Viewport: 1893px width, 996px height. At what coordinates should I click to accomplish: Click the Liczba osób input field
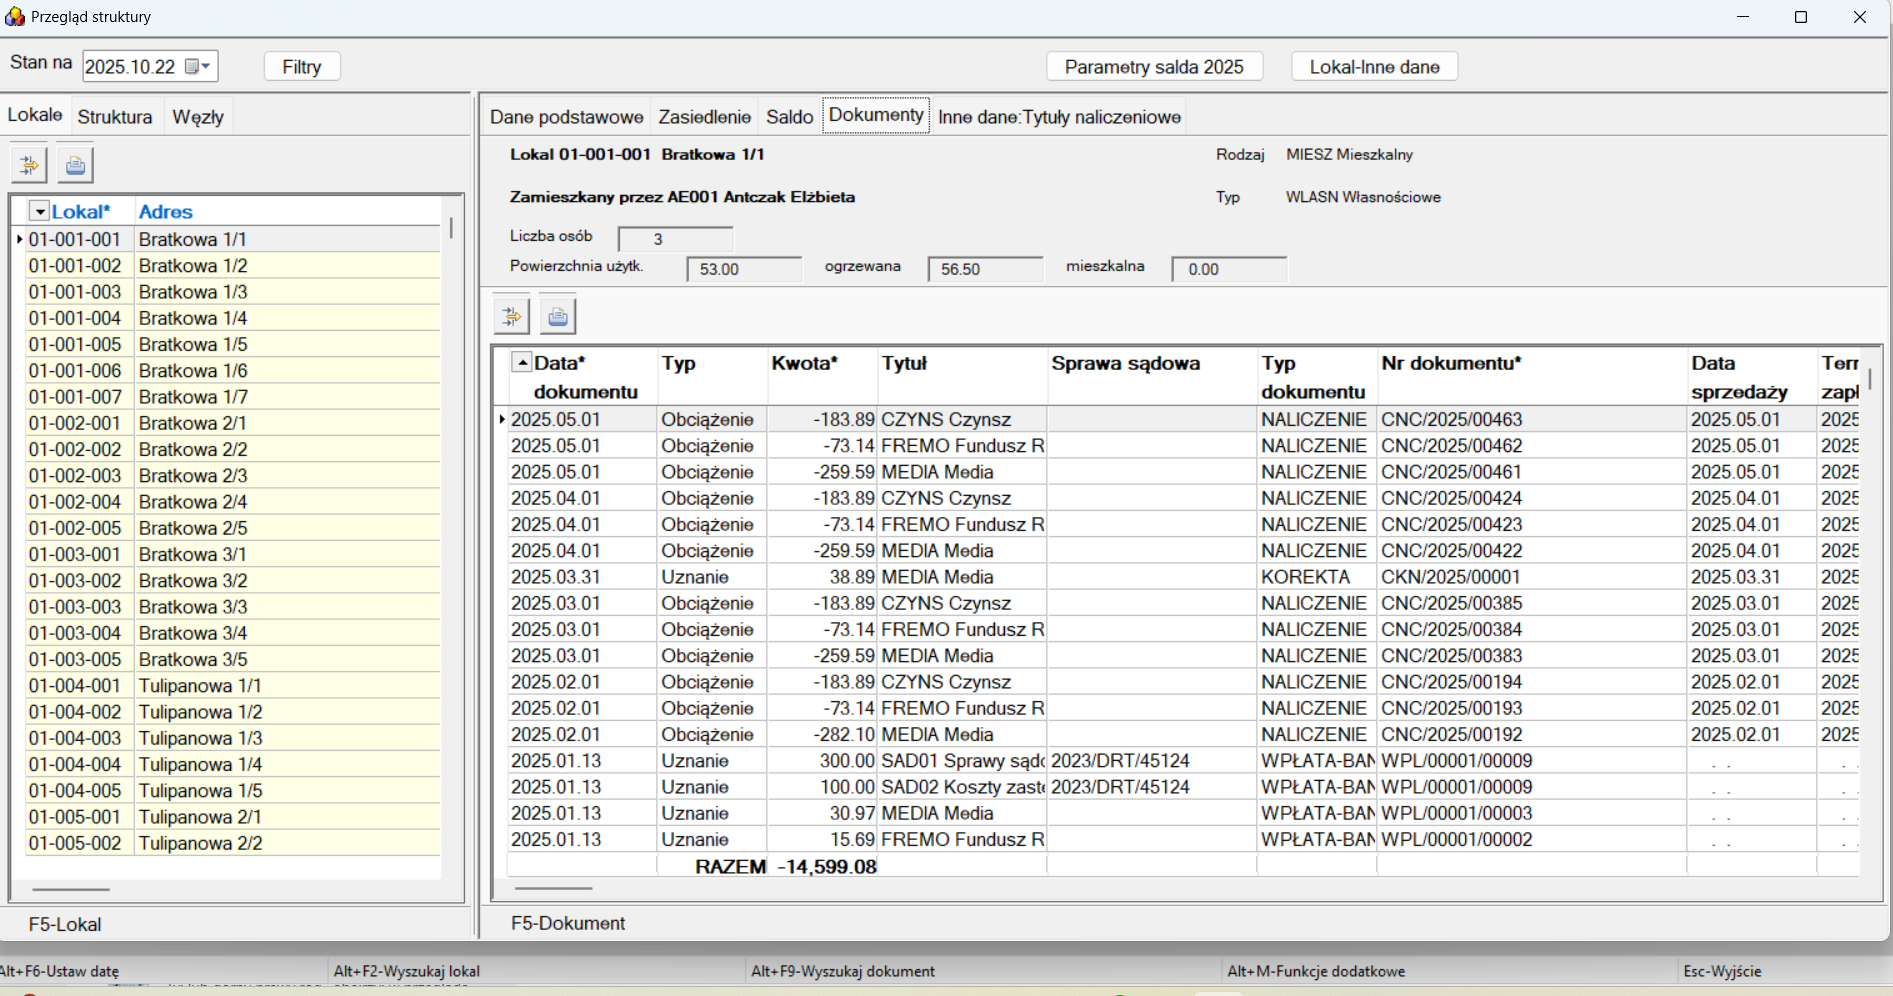(x=675, y=239)
